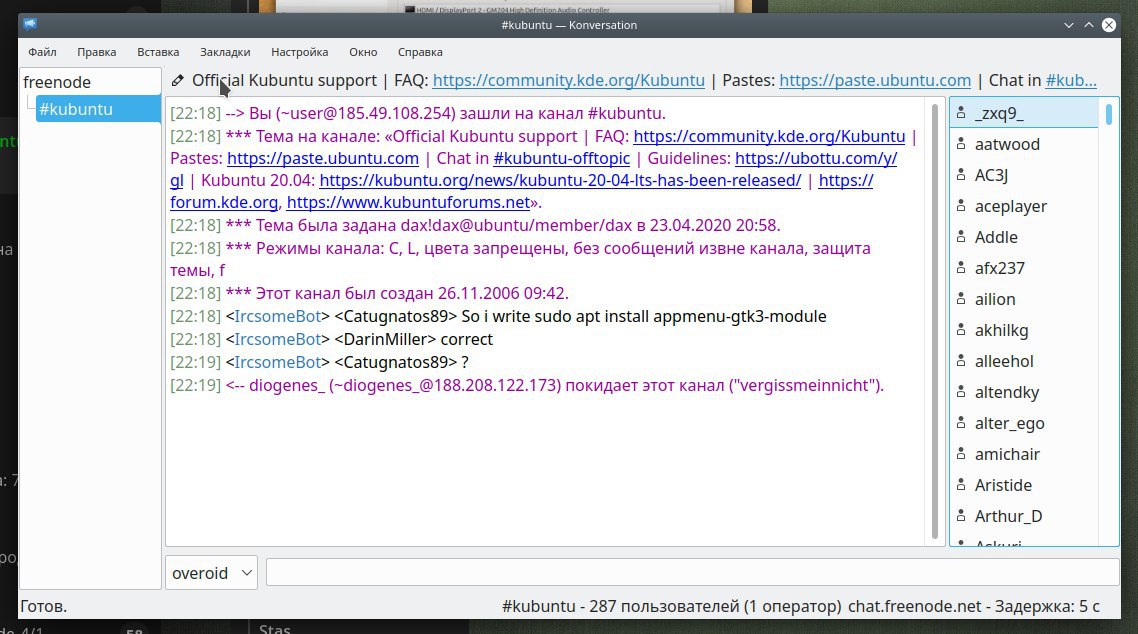1138x634 pixels.
Task: Click the user icon next to aatwood
Action: pyautogui.click(x=961, y=144)
